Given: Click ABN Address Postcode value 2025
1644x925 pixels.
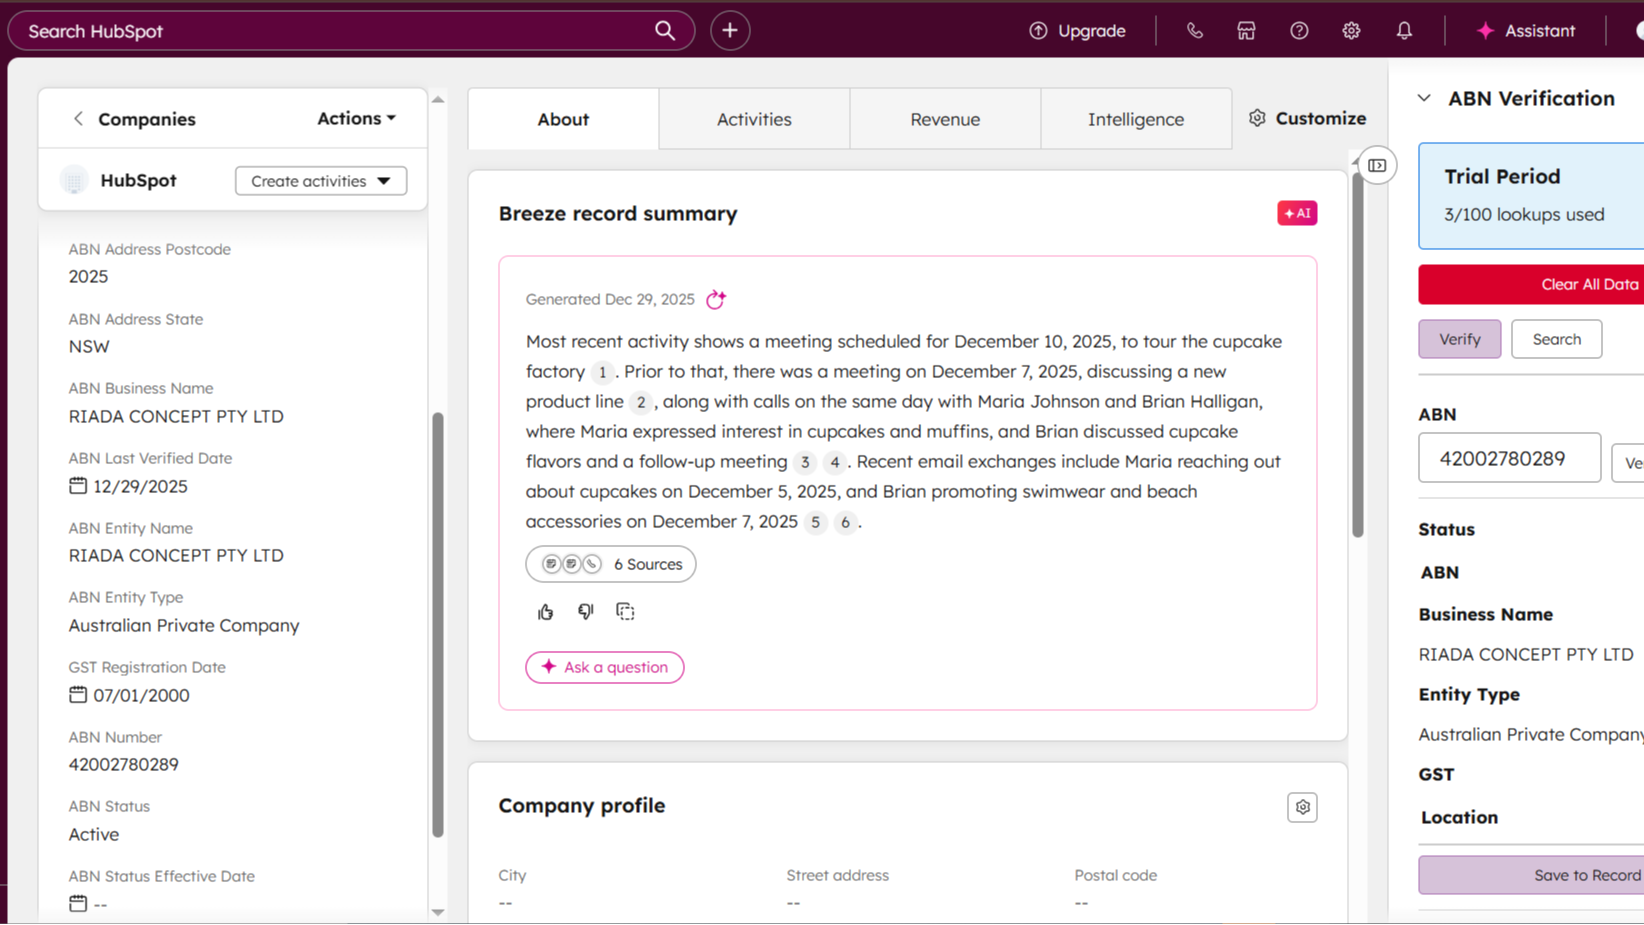Looking at the screenshot, I should coord(88,276).
